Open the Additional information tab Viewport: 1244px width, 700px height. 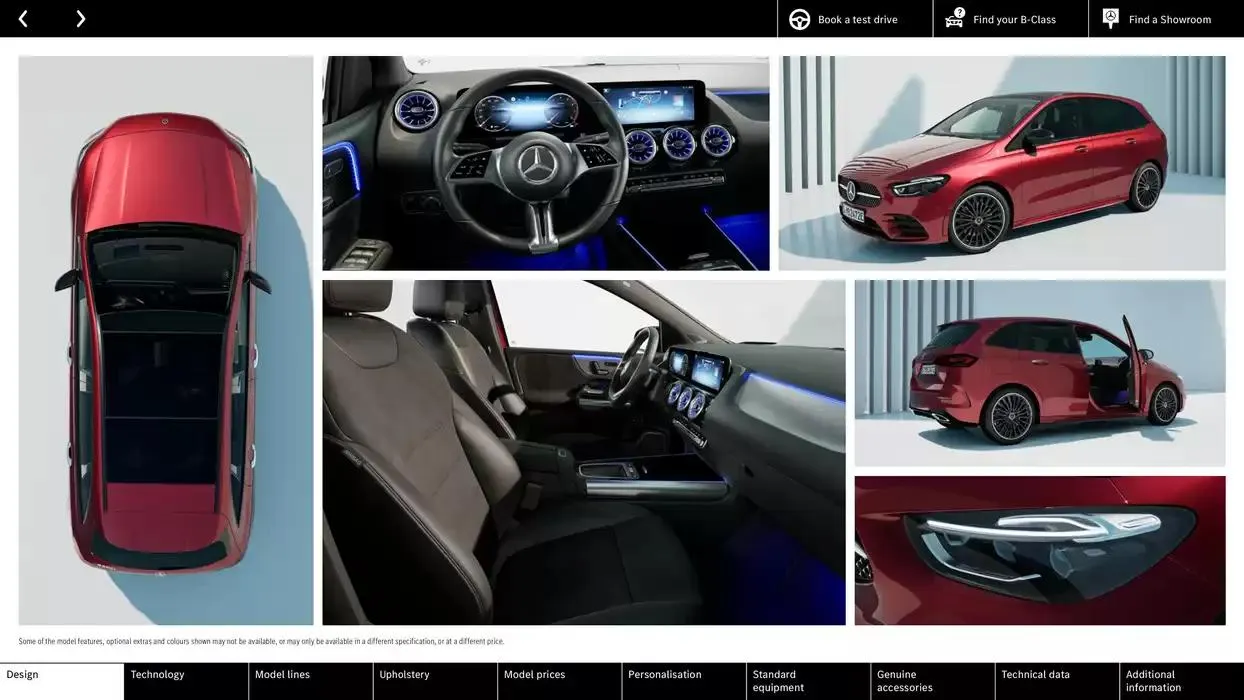[x=1181, y=681]
